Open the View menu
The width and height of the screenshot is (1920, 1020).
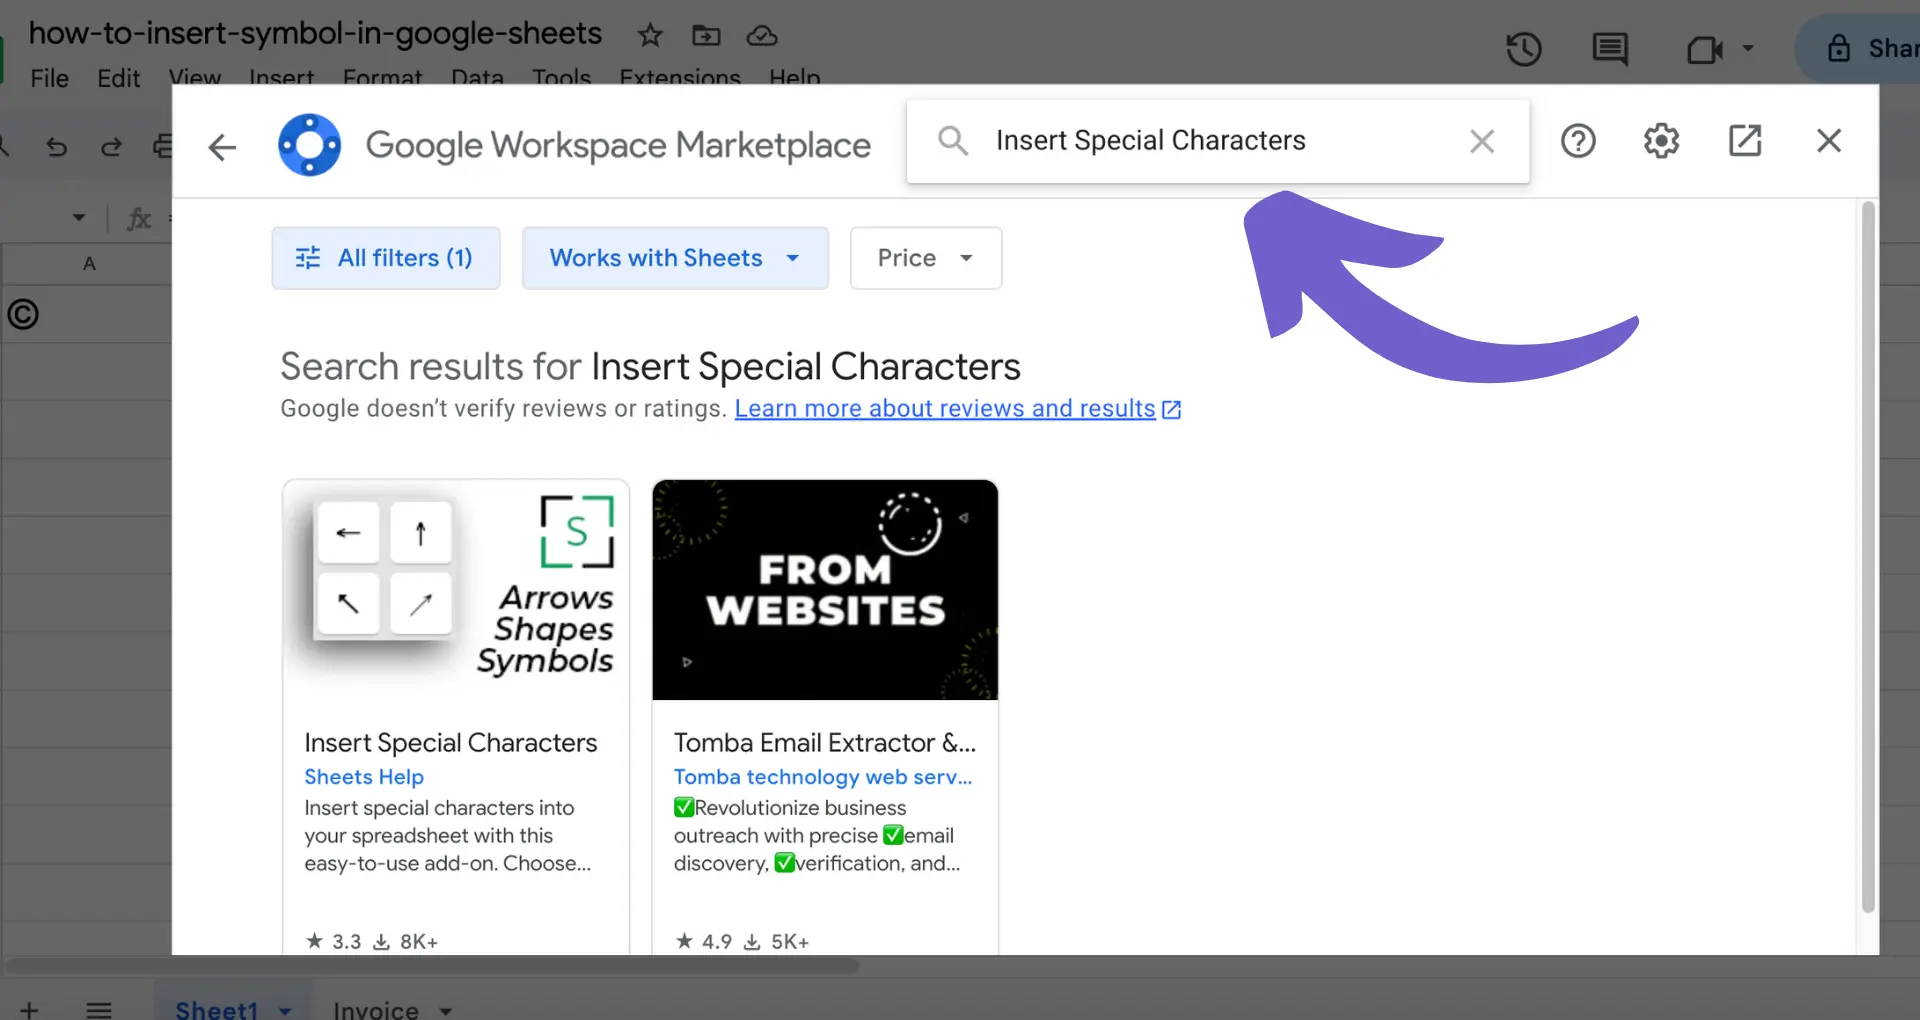(x=194, y=77)
